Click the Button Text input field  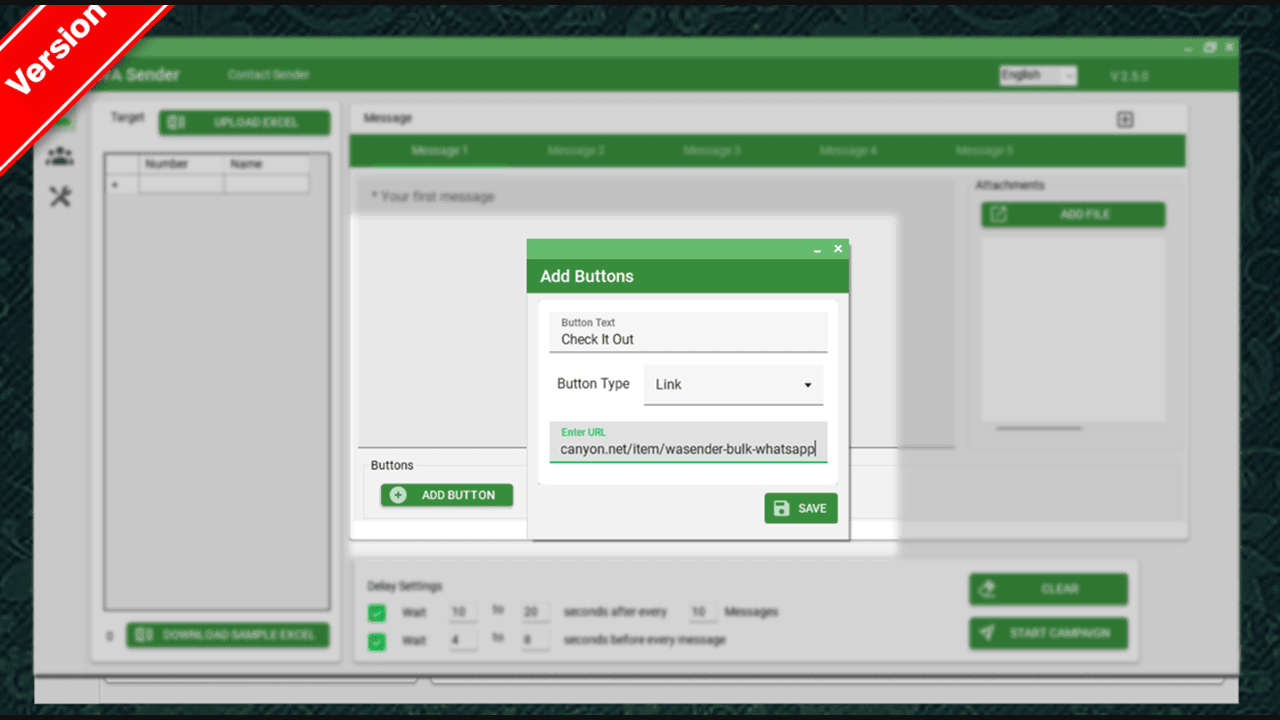coord(688,339)
